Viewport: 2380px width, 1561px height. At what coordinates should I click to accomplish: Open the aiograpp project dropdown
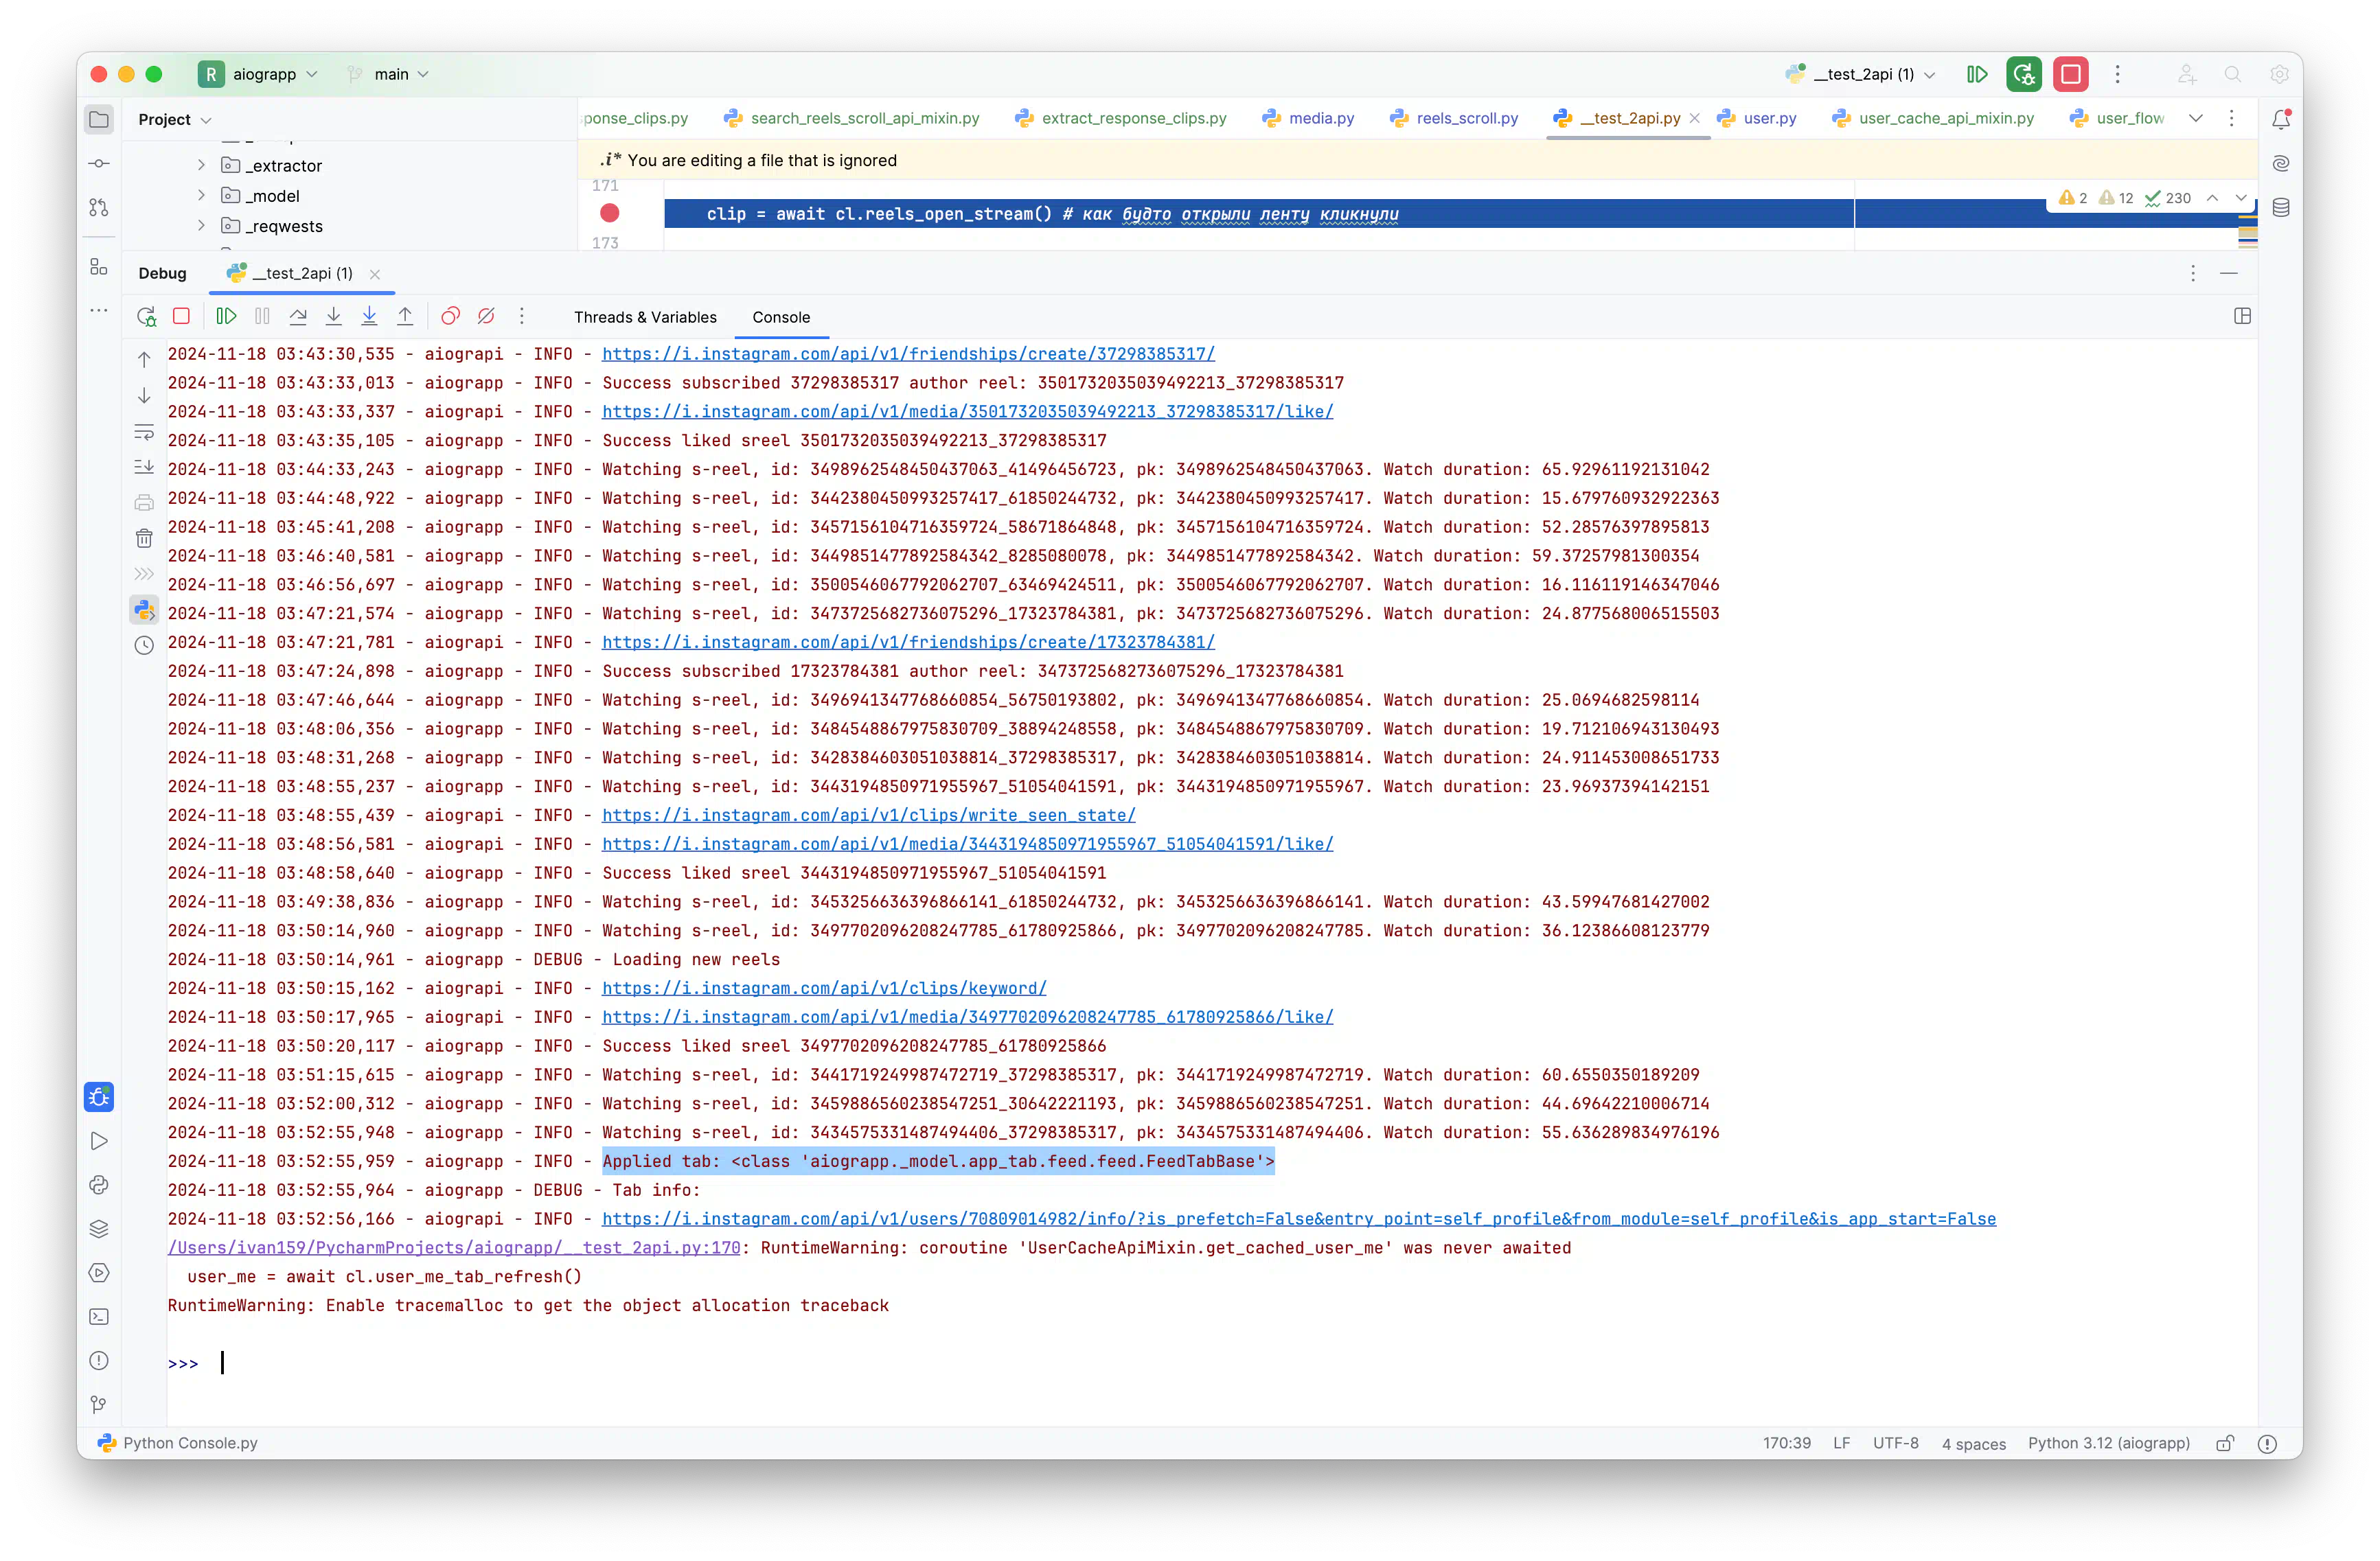[259, 74]
